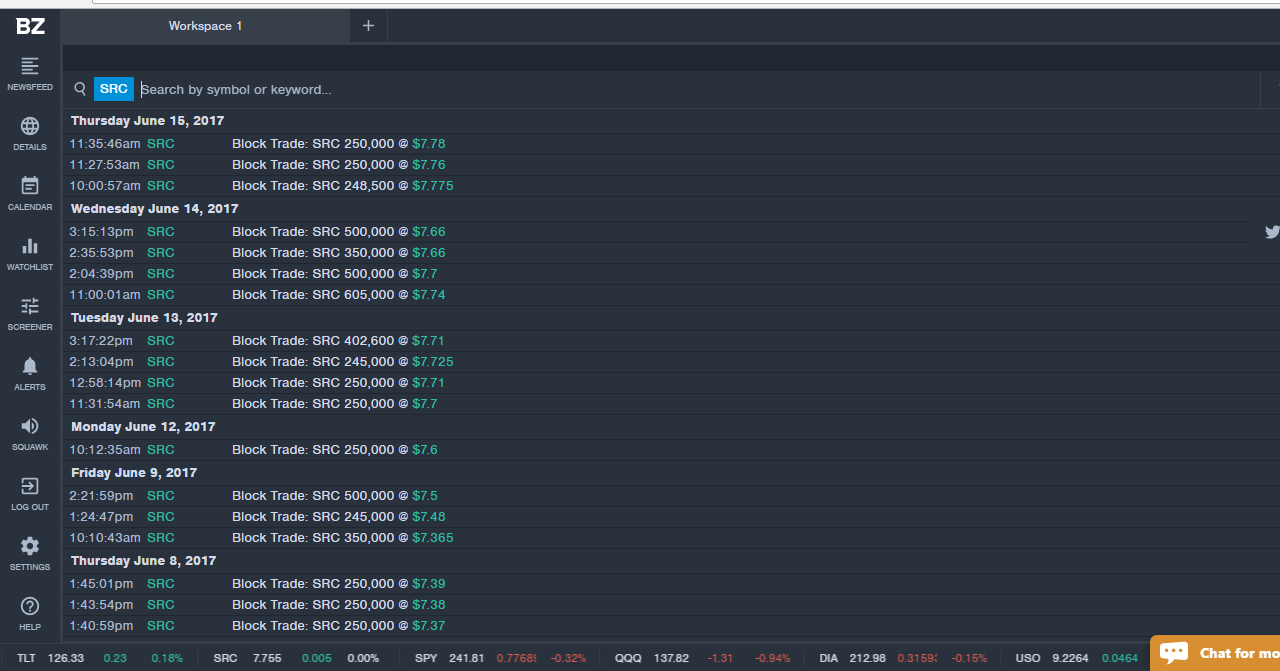The image size is (1280, 671).
Task: Click the QQQ ticker in bottom bar
Action: tap(628, 658)
